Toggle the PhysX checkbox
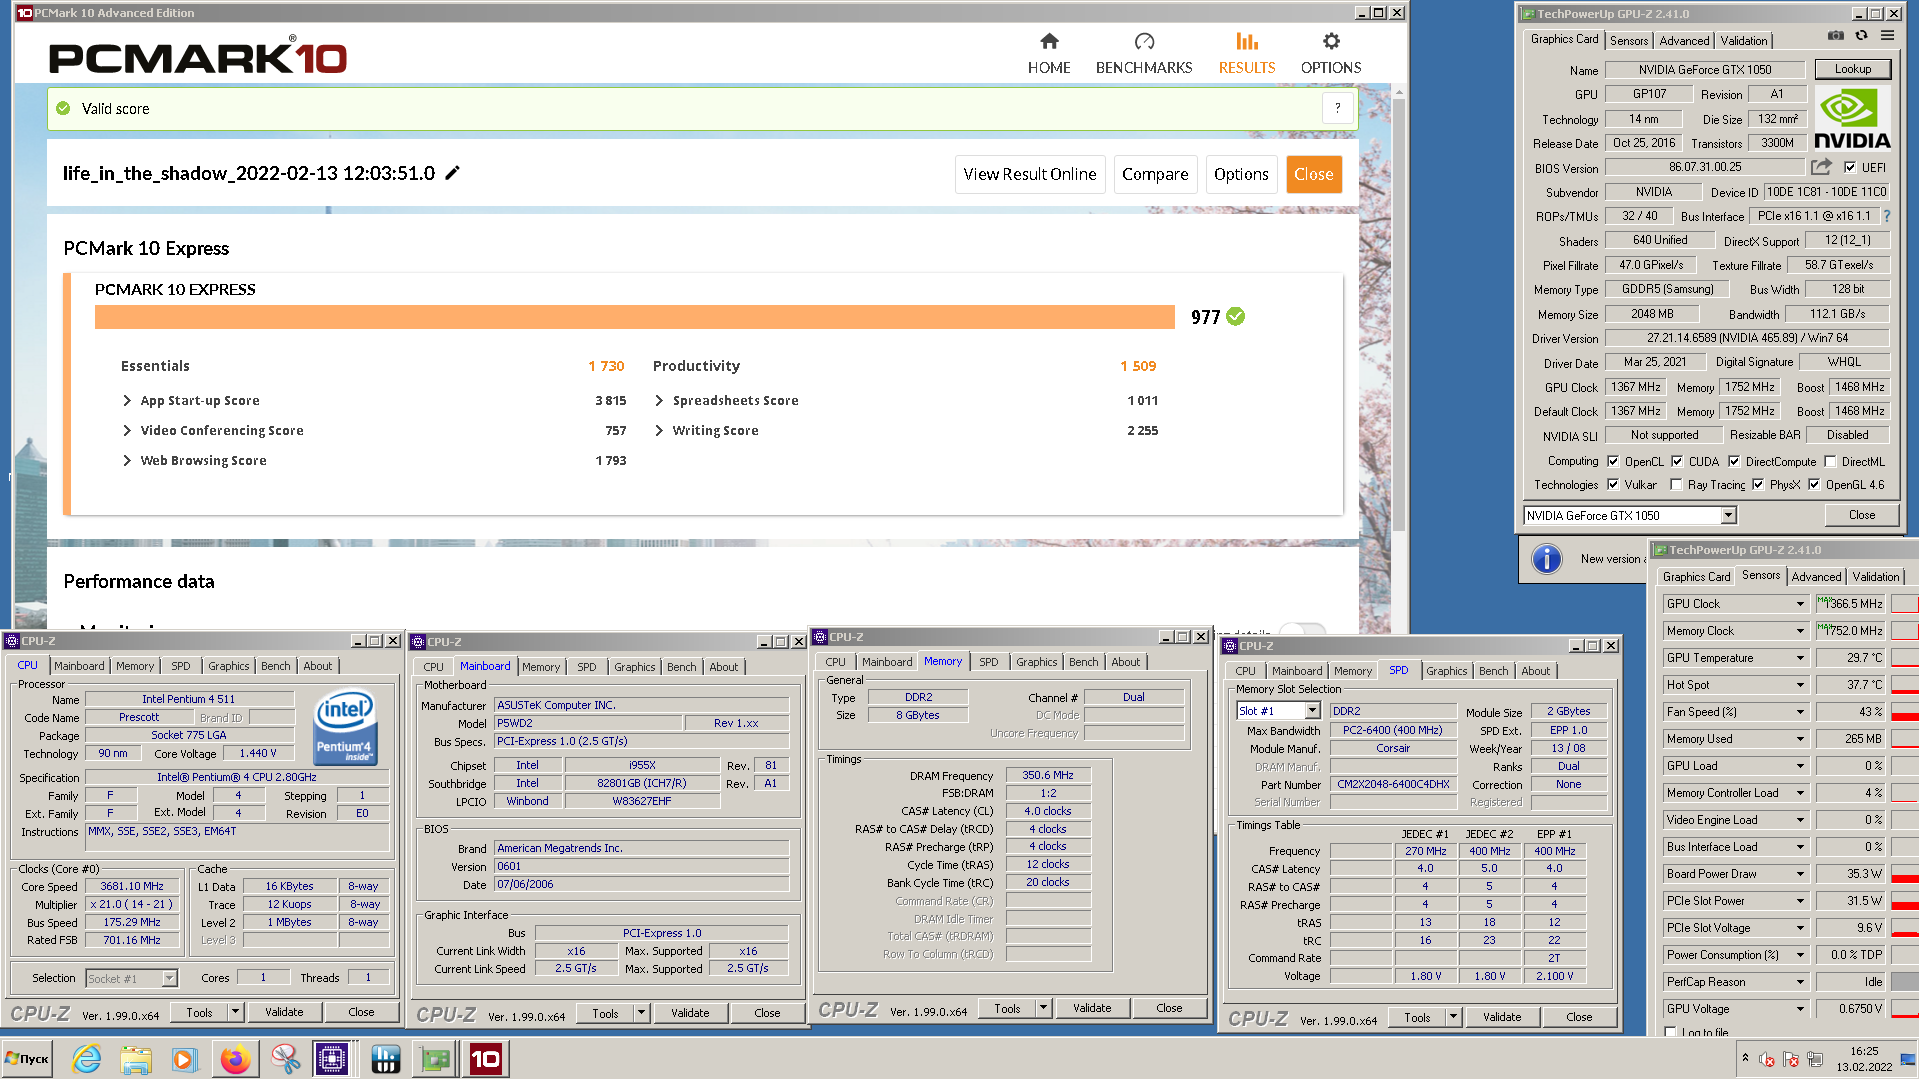 click(x=1757, y=484)
